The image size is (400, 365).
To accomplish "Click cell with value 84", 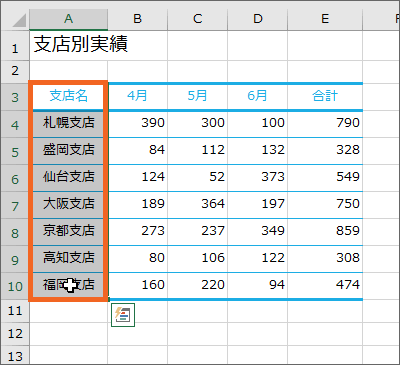I will (138, 151).
